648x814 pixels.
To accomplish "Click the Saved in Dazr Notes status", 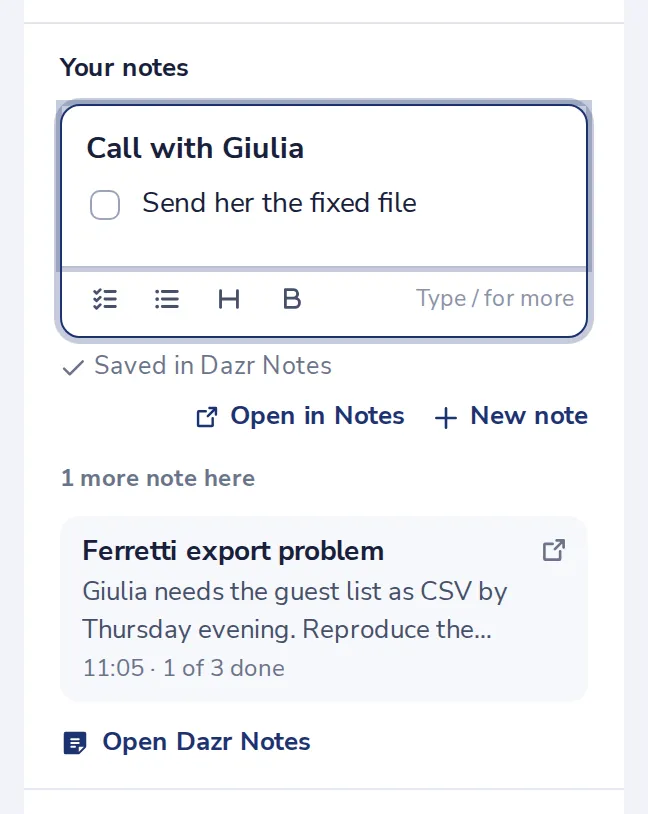I will point(196,365).
